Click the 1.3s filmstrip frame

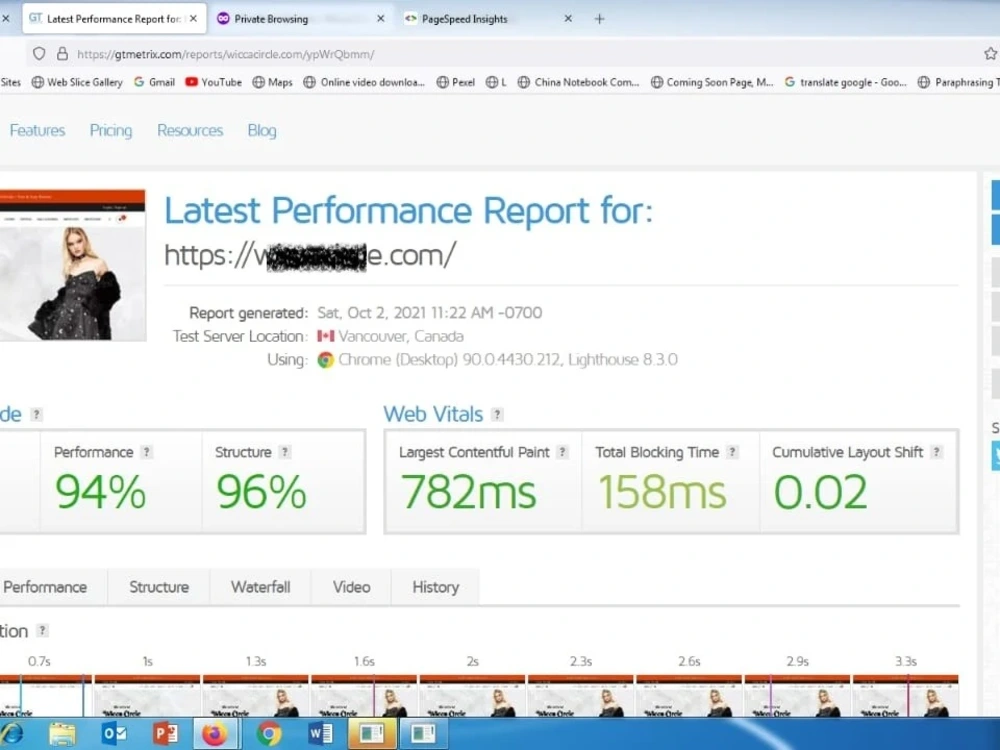pyautogui.click(x=256, y=696)
